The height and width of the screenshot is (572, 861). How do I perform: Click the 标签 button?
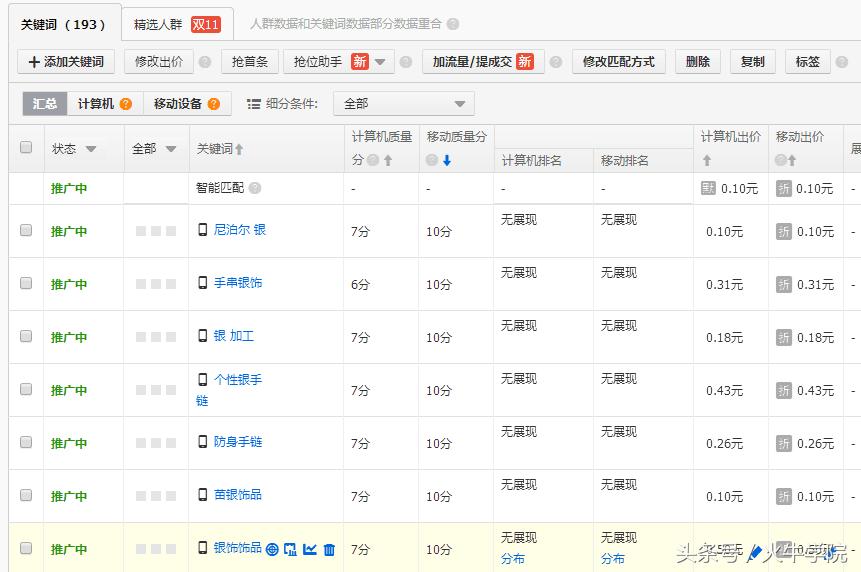(x=808, y=62)
